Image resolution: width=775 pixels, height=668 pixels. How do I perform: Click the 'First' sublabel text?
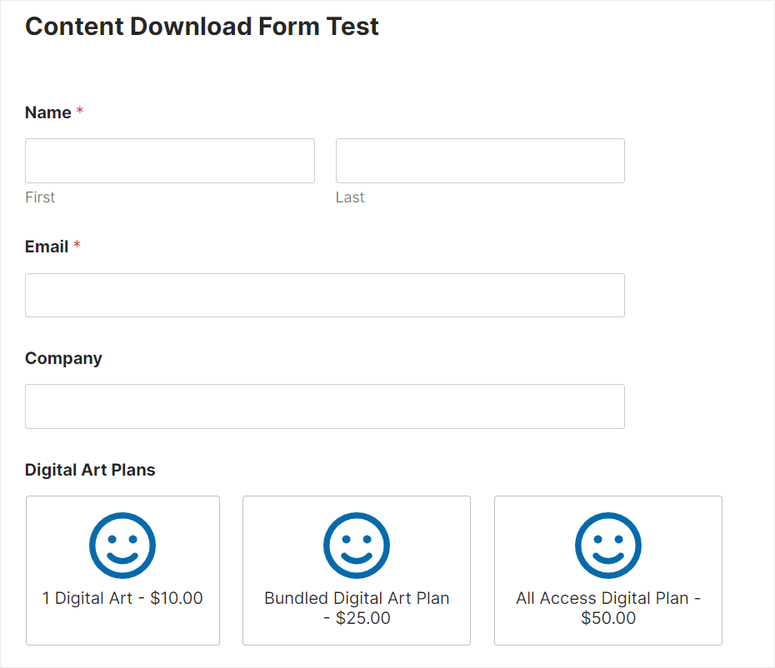click(40, 197)
